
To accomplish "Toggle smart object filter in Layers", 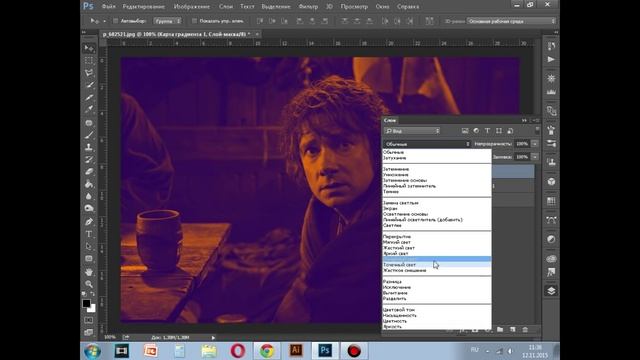I will click(510, 131).
